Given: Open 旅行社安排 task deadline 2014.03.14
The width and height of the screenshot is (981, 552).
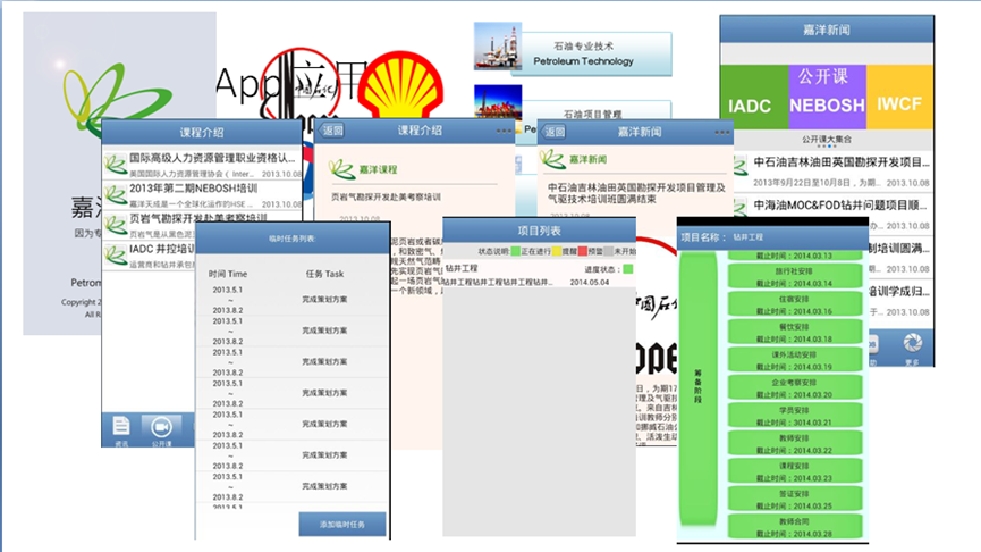Looking at the screenshot, I should point(794,277).
